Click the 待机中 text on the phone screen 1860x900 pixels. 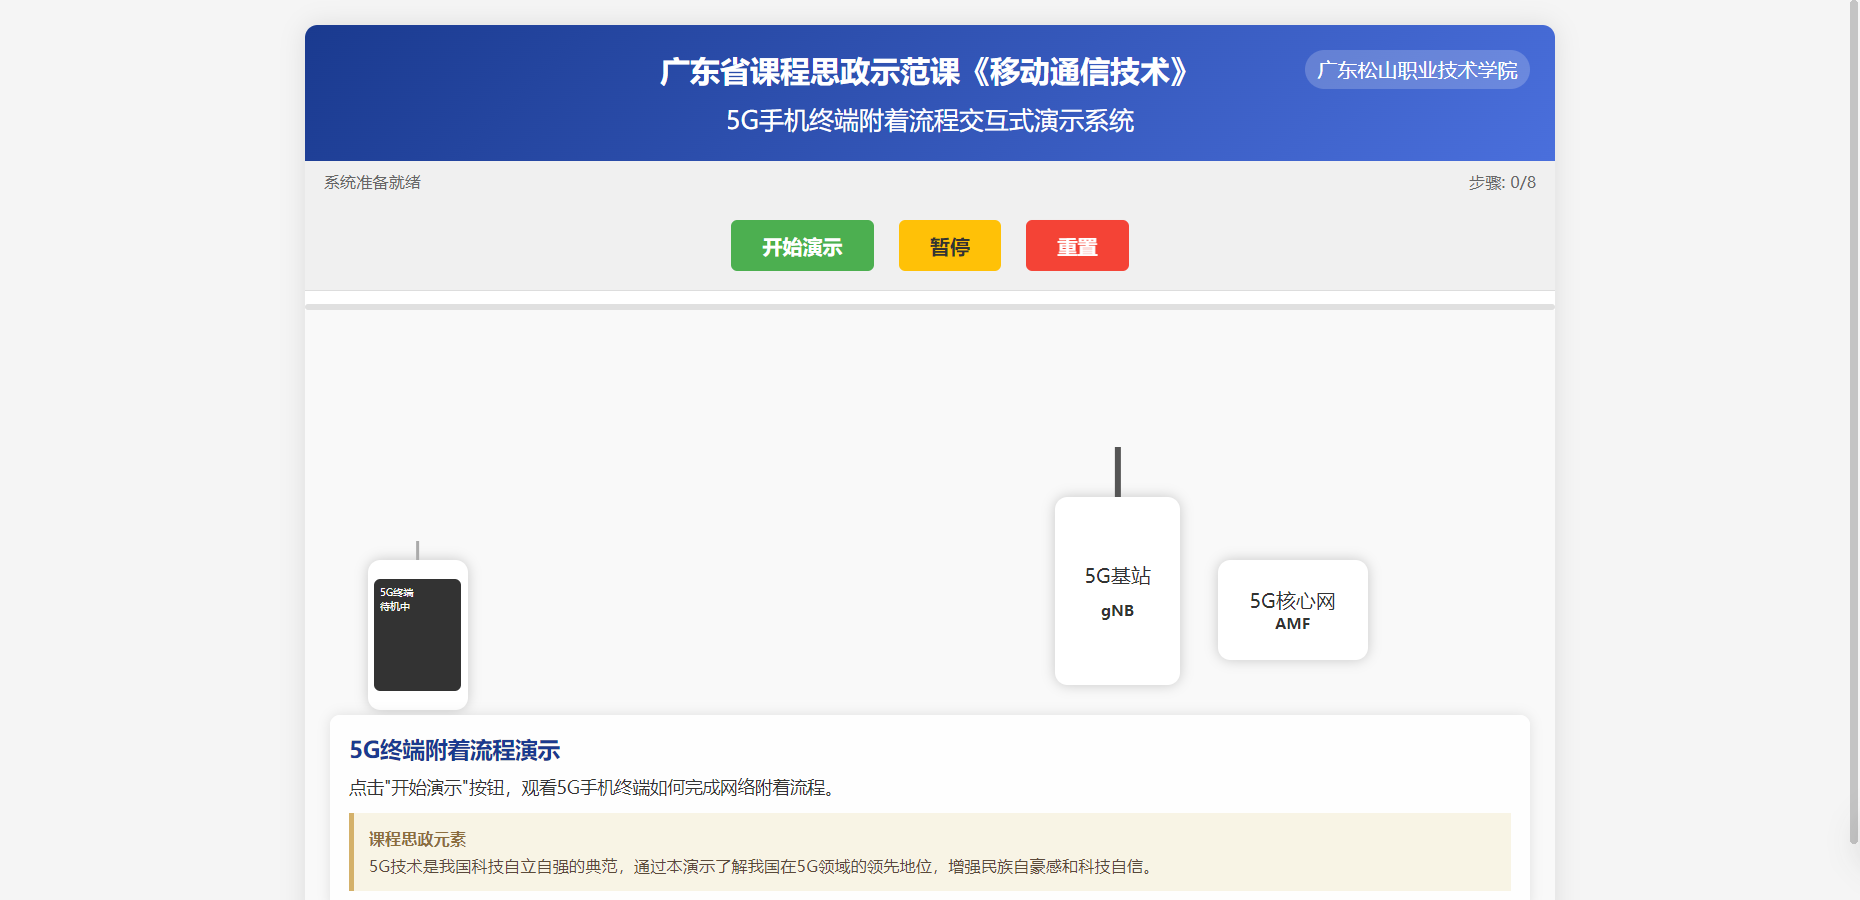395,607
